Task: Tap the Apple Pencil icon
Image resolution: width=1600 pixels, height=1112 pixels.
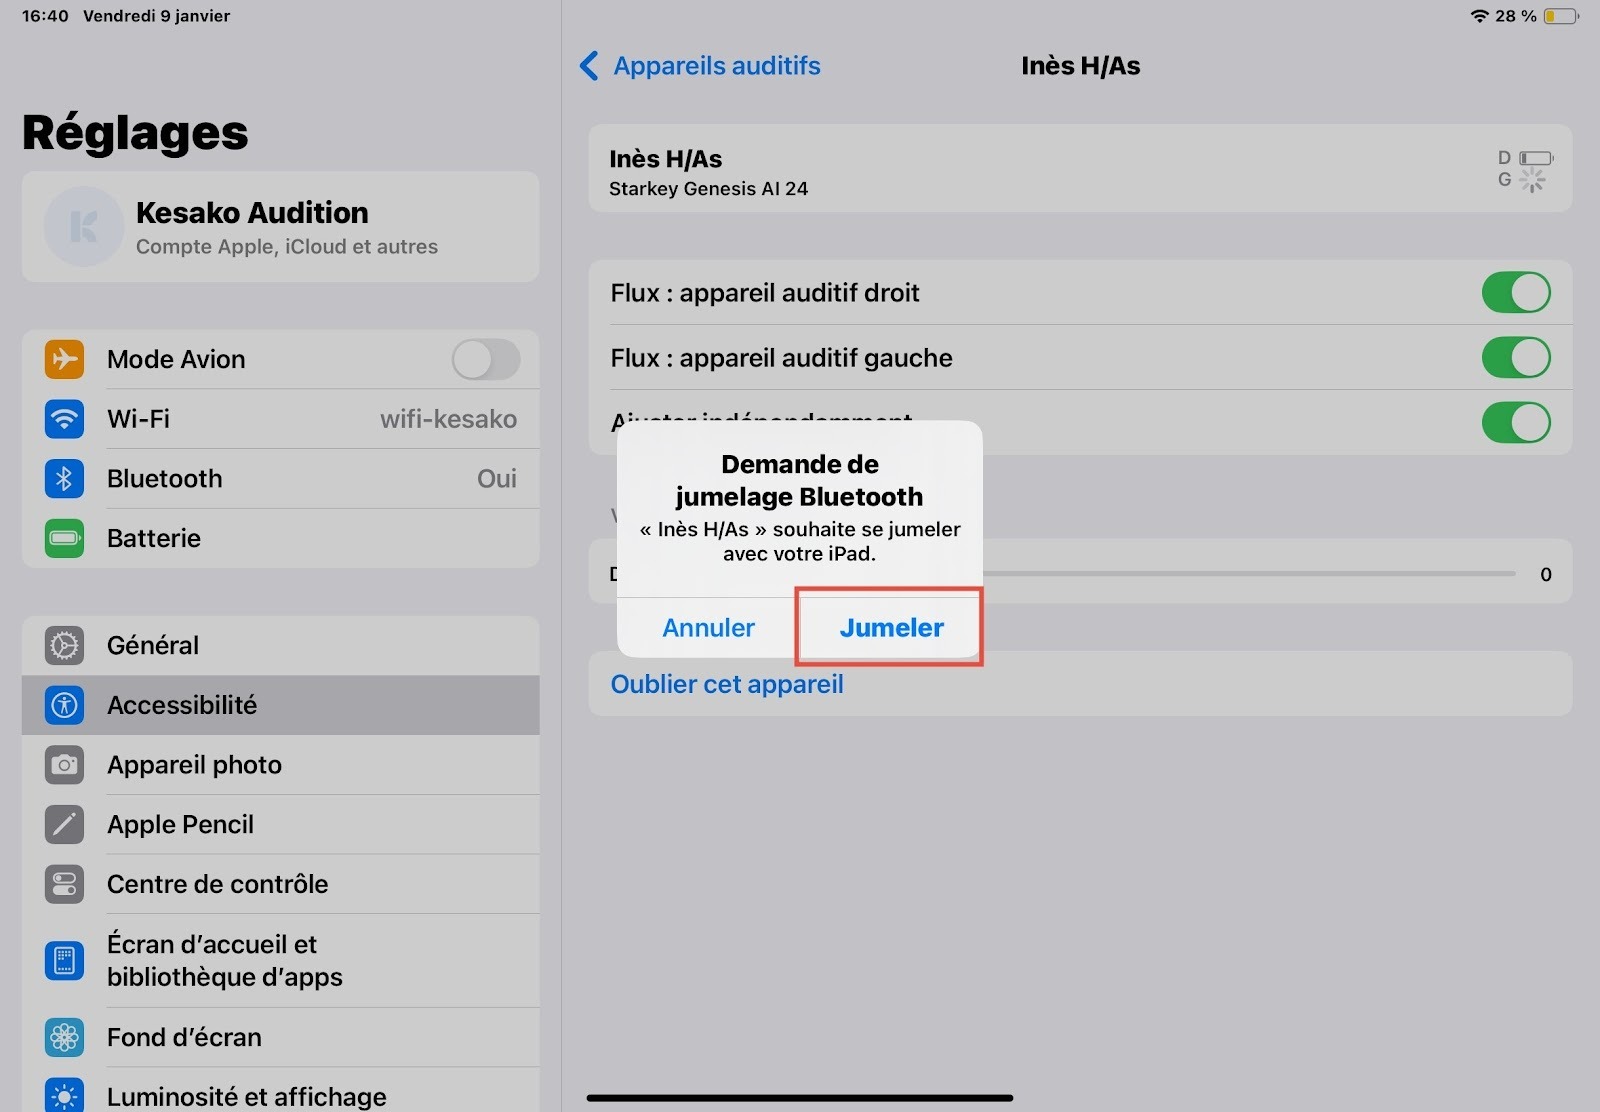Action: [x=64, y=824]
